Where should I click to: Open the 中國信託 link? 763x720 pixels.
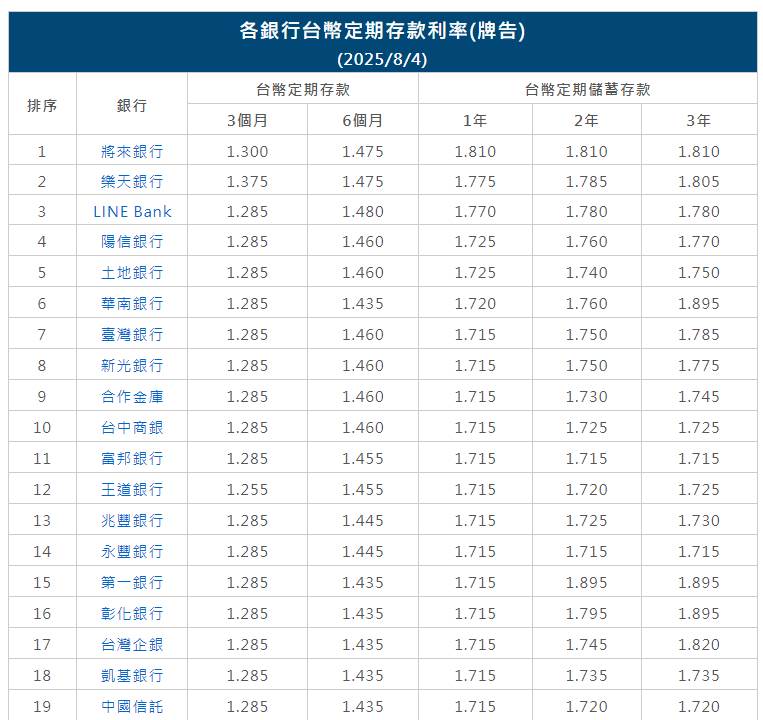pyautogui.click(x=132, y=707)
